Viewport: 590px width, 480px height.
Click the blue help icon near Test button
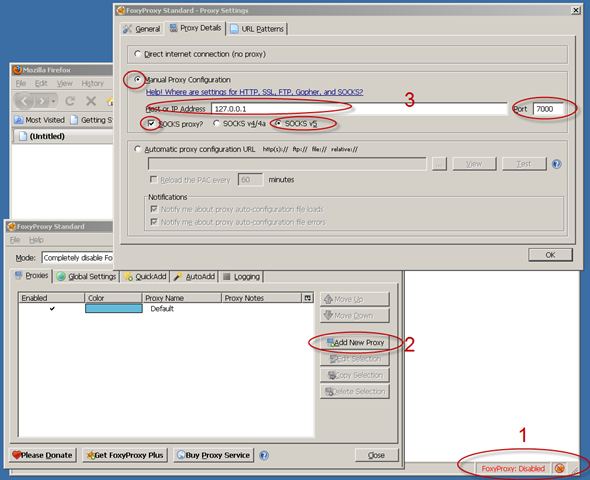tap(557, 164)
